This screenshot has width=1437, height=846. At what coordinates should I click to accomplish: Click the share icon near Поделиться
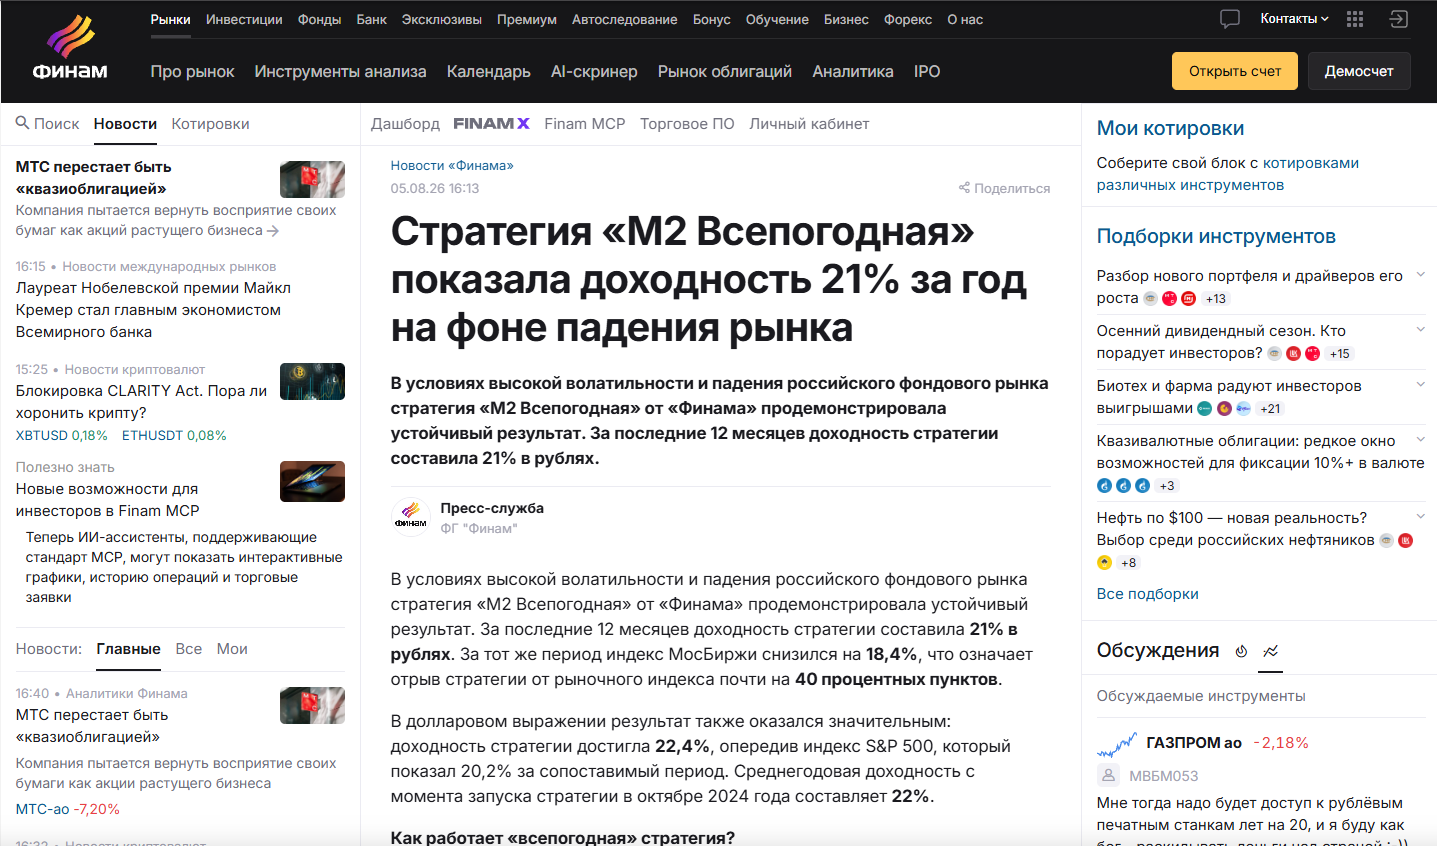[964, 188]
